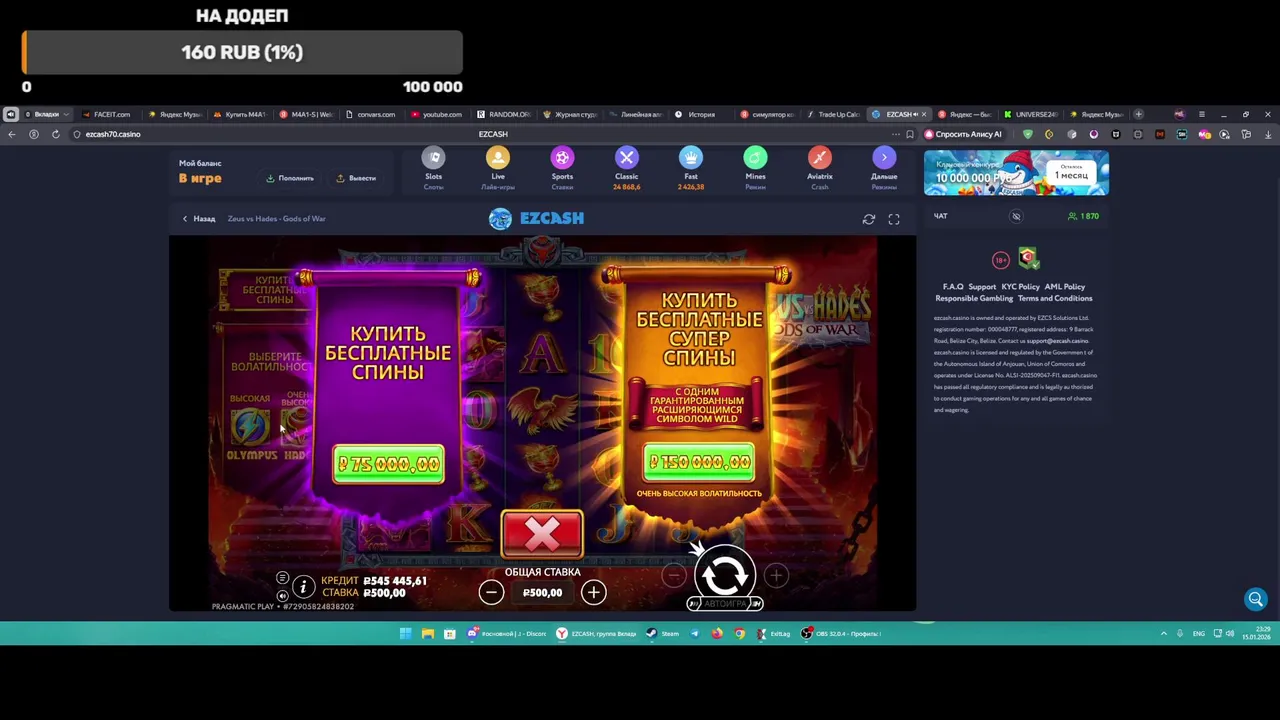
Task: Open Discord from the taskbar
Action: click(507, 633)
